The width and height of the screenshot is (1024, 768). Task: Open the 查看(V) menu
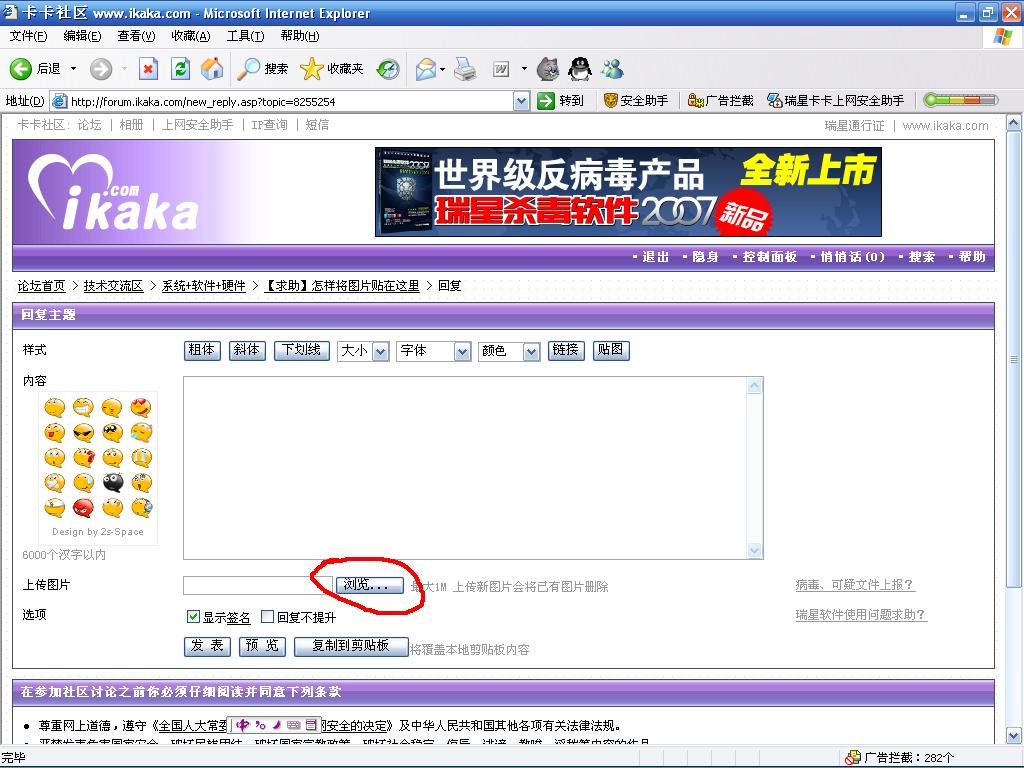click(136, 36)
